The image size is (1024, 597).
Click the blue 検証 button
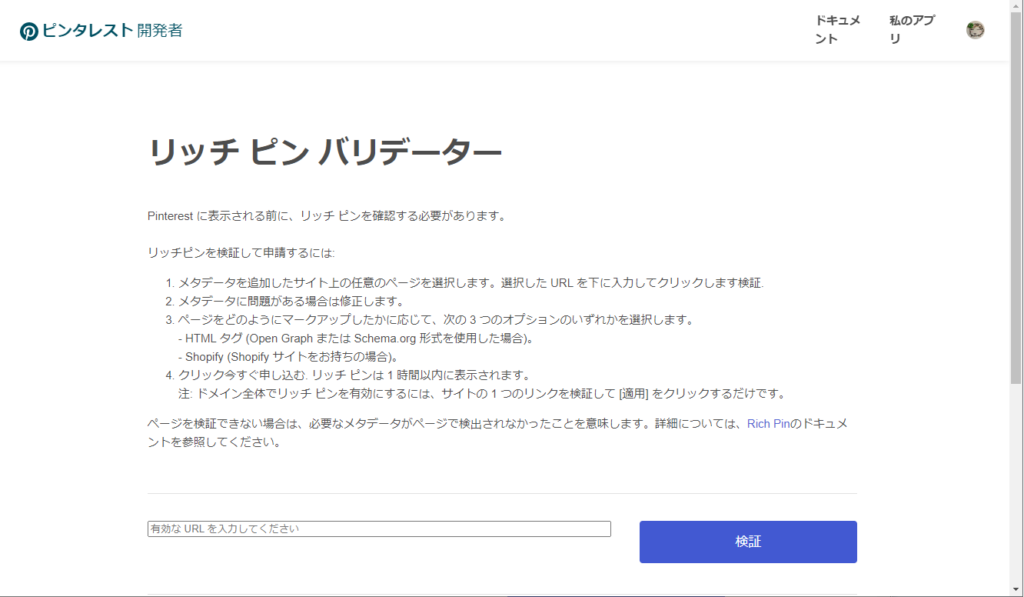click(x=748, y=541)
